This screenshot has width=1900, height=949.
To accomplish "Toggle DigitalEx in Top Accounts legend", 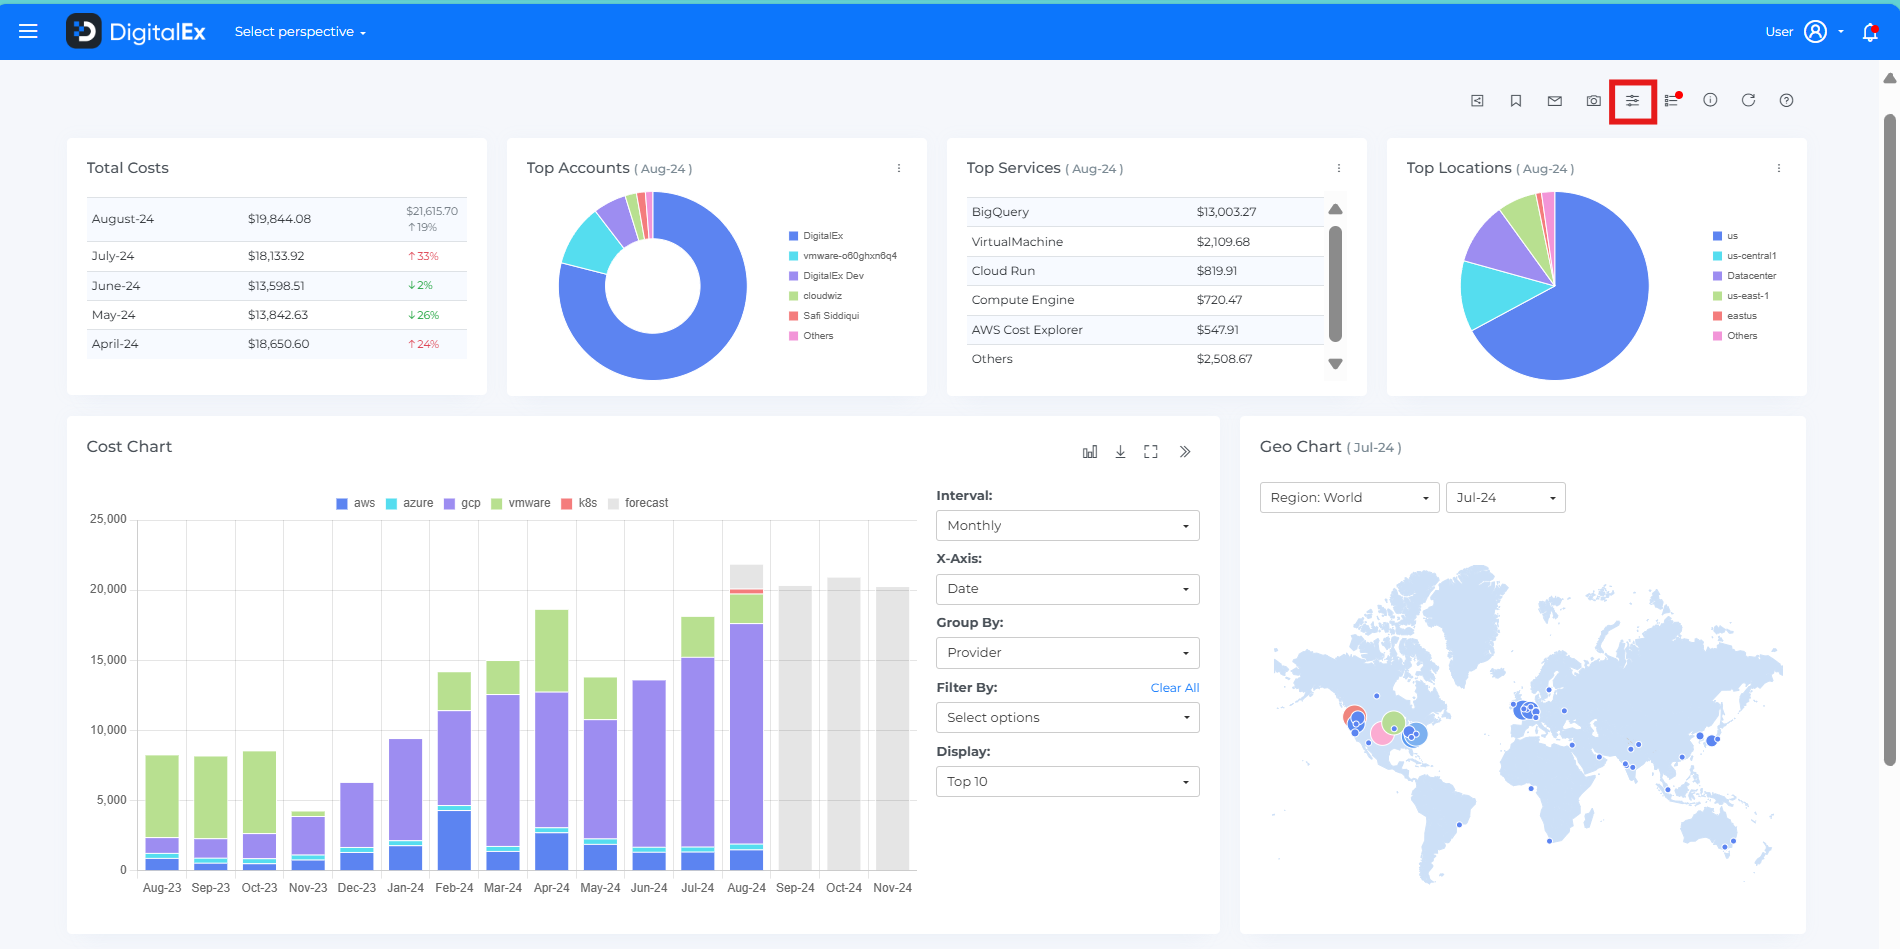I will [x=816, y=236].
